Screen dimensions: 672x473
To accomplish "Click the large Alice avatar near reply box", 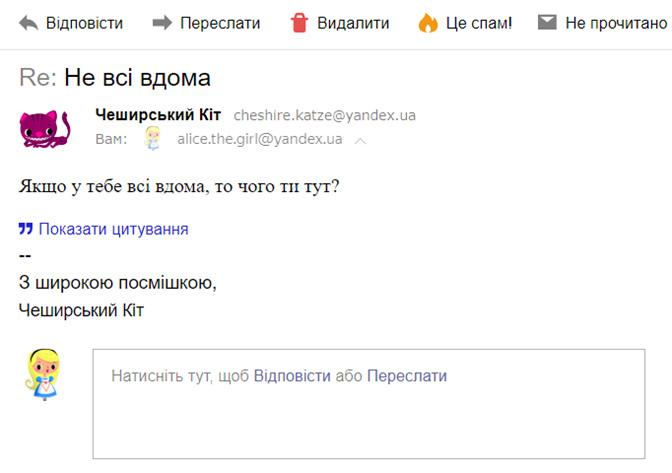I will 43,374.
